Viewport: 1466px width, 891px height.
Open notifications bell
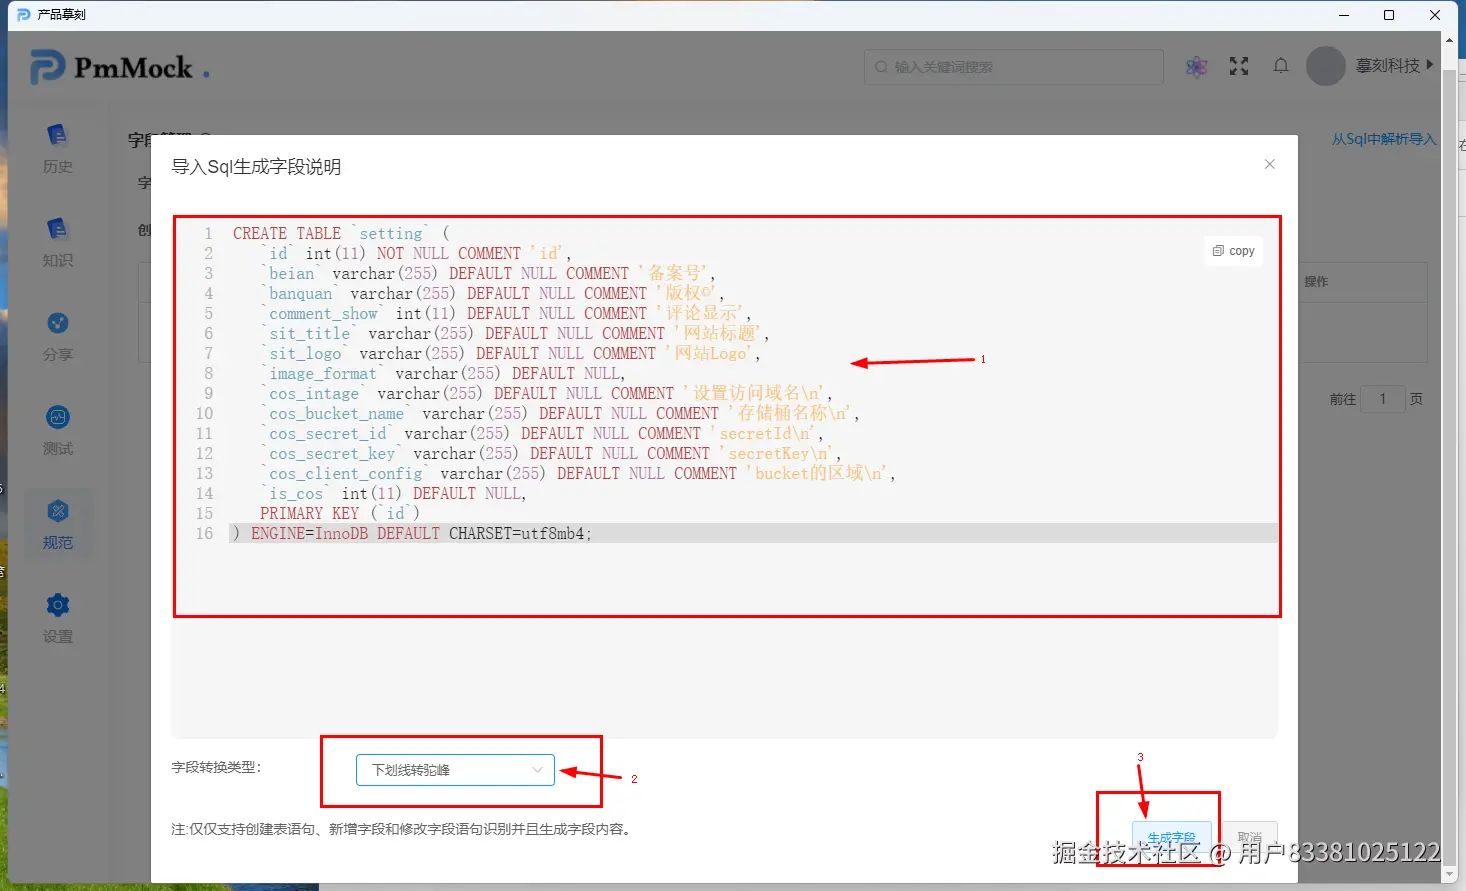1281,66
